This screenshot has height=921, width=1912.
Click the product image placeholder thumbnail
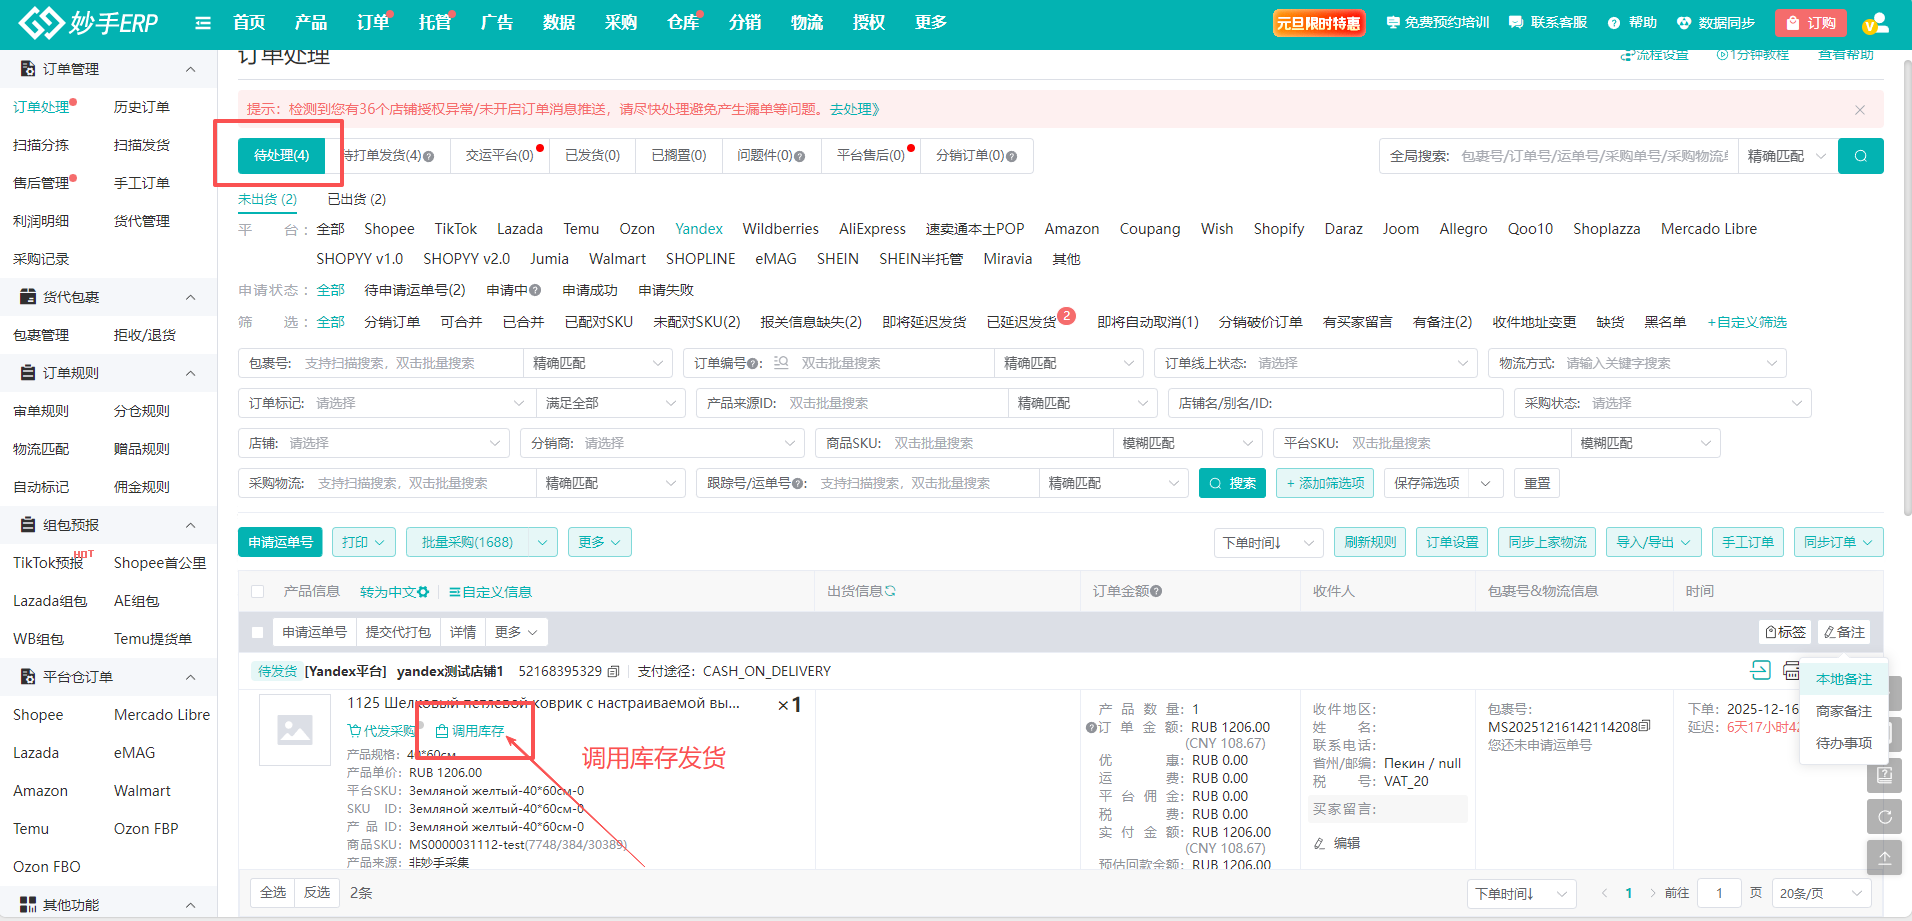tap(294, 730)
